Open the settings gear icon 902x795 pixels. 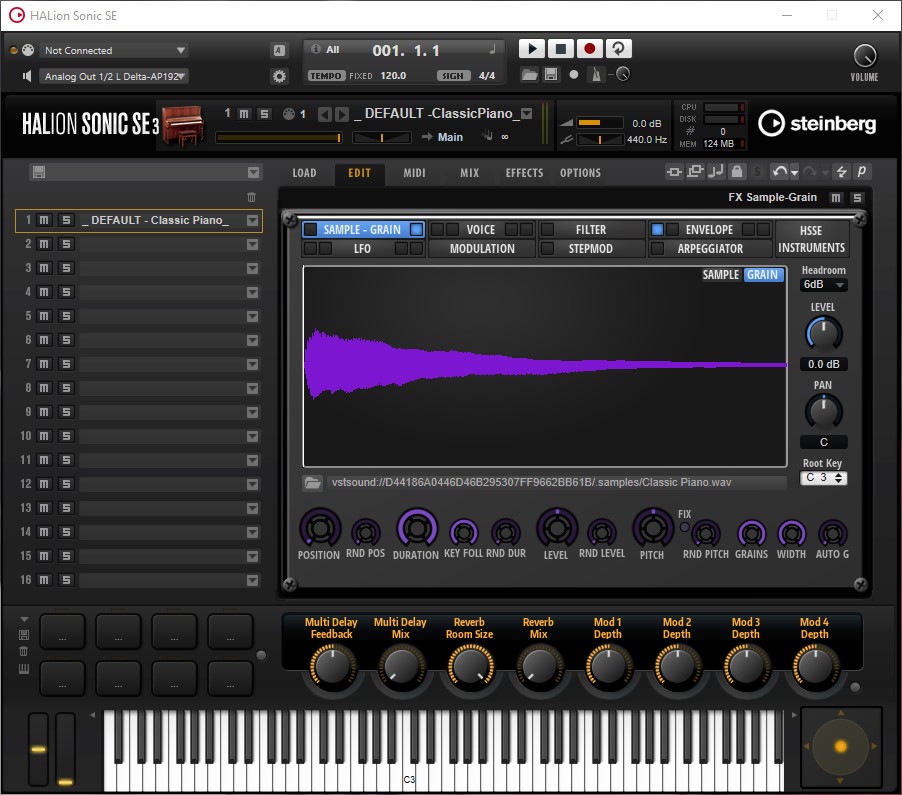[279, 76]
